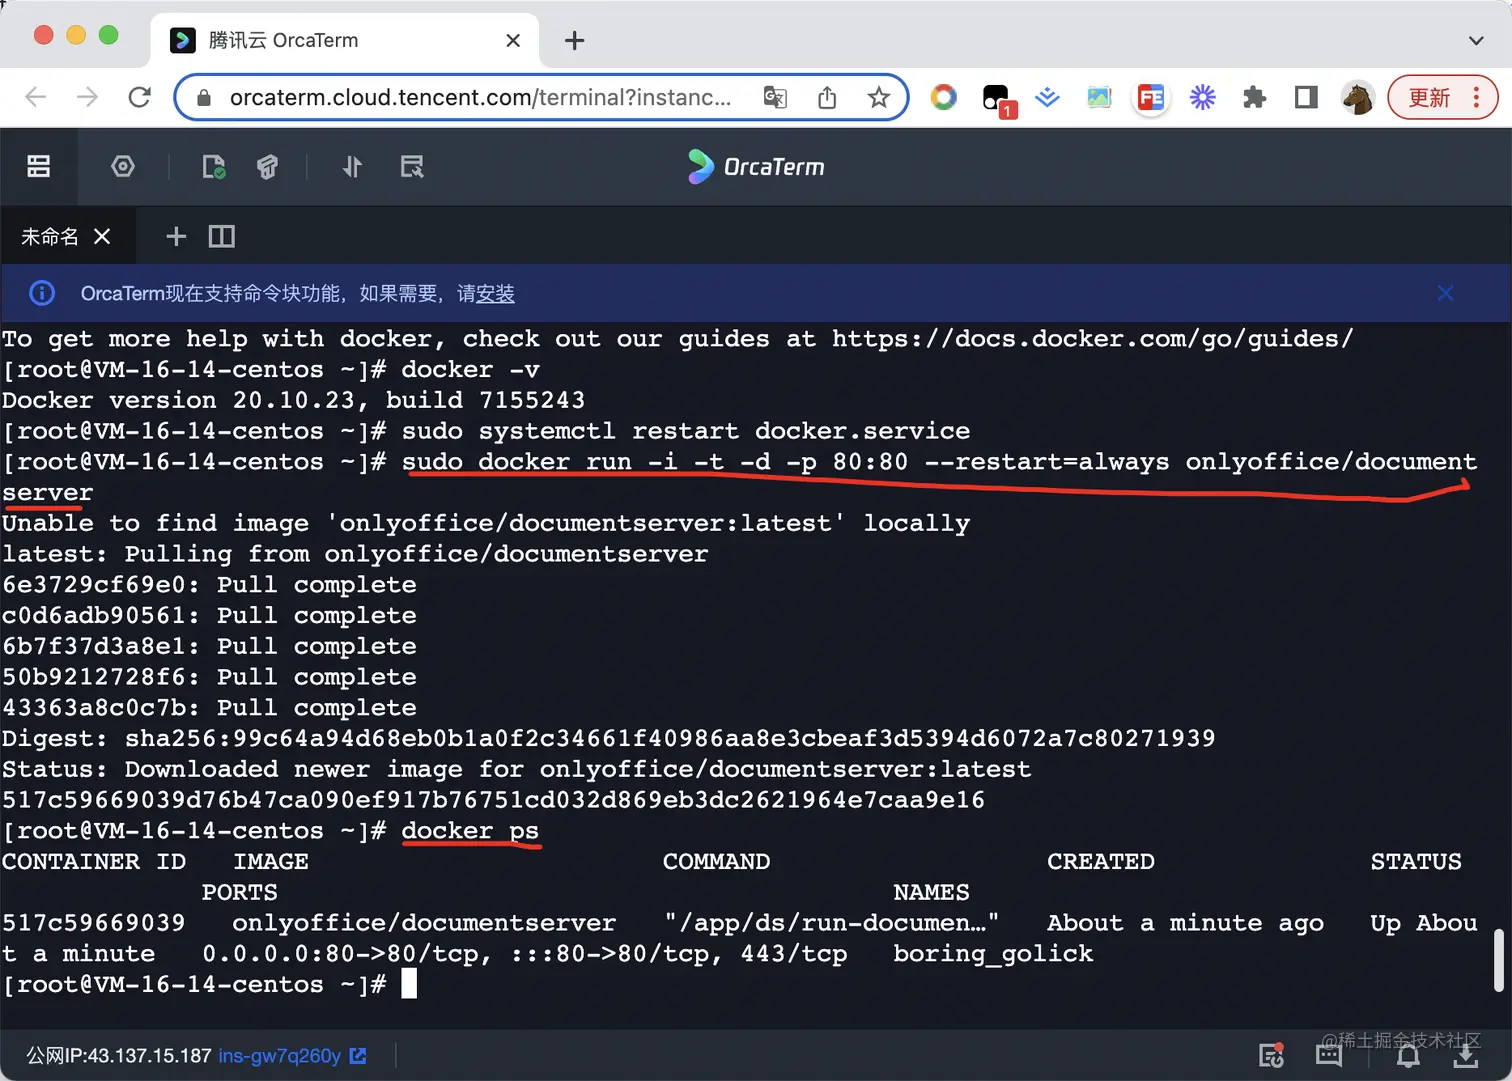Click the black extension with red badge

(x=997, y=99)
